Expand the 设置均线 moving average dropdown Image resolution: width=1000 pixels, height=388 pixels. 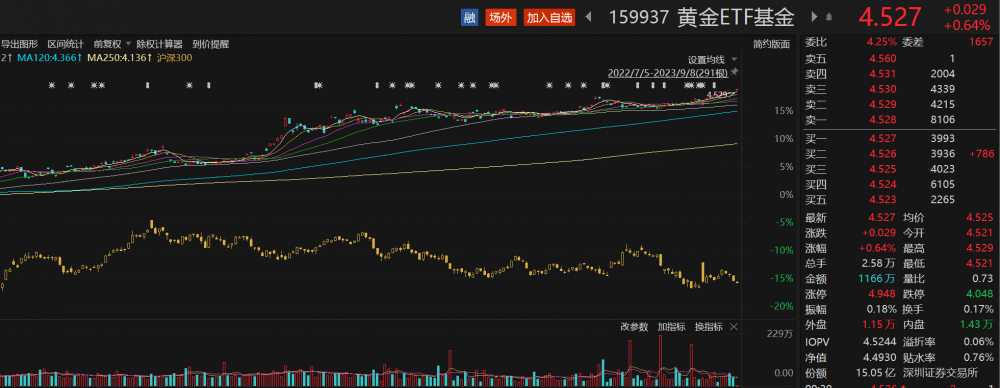point(734,59)
